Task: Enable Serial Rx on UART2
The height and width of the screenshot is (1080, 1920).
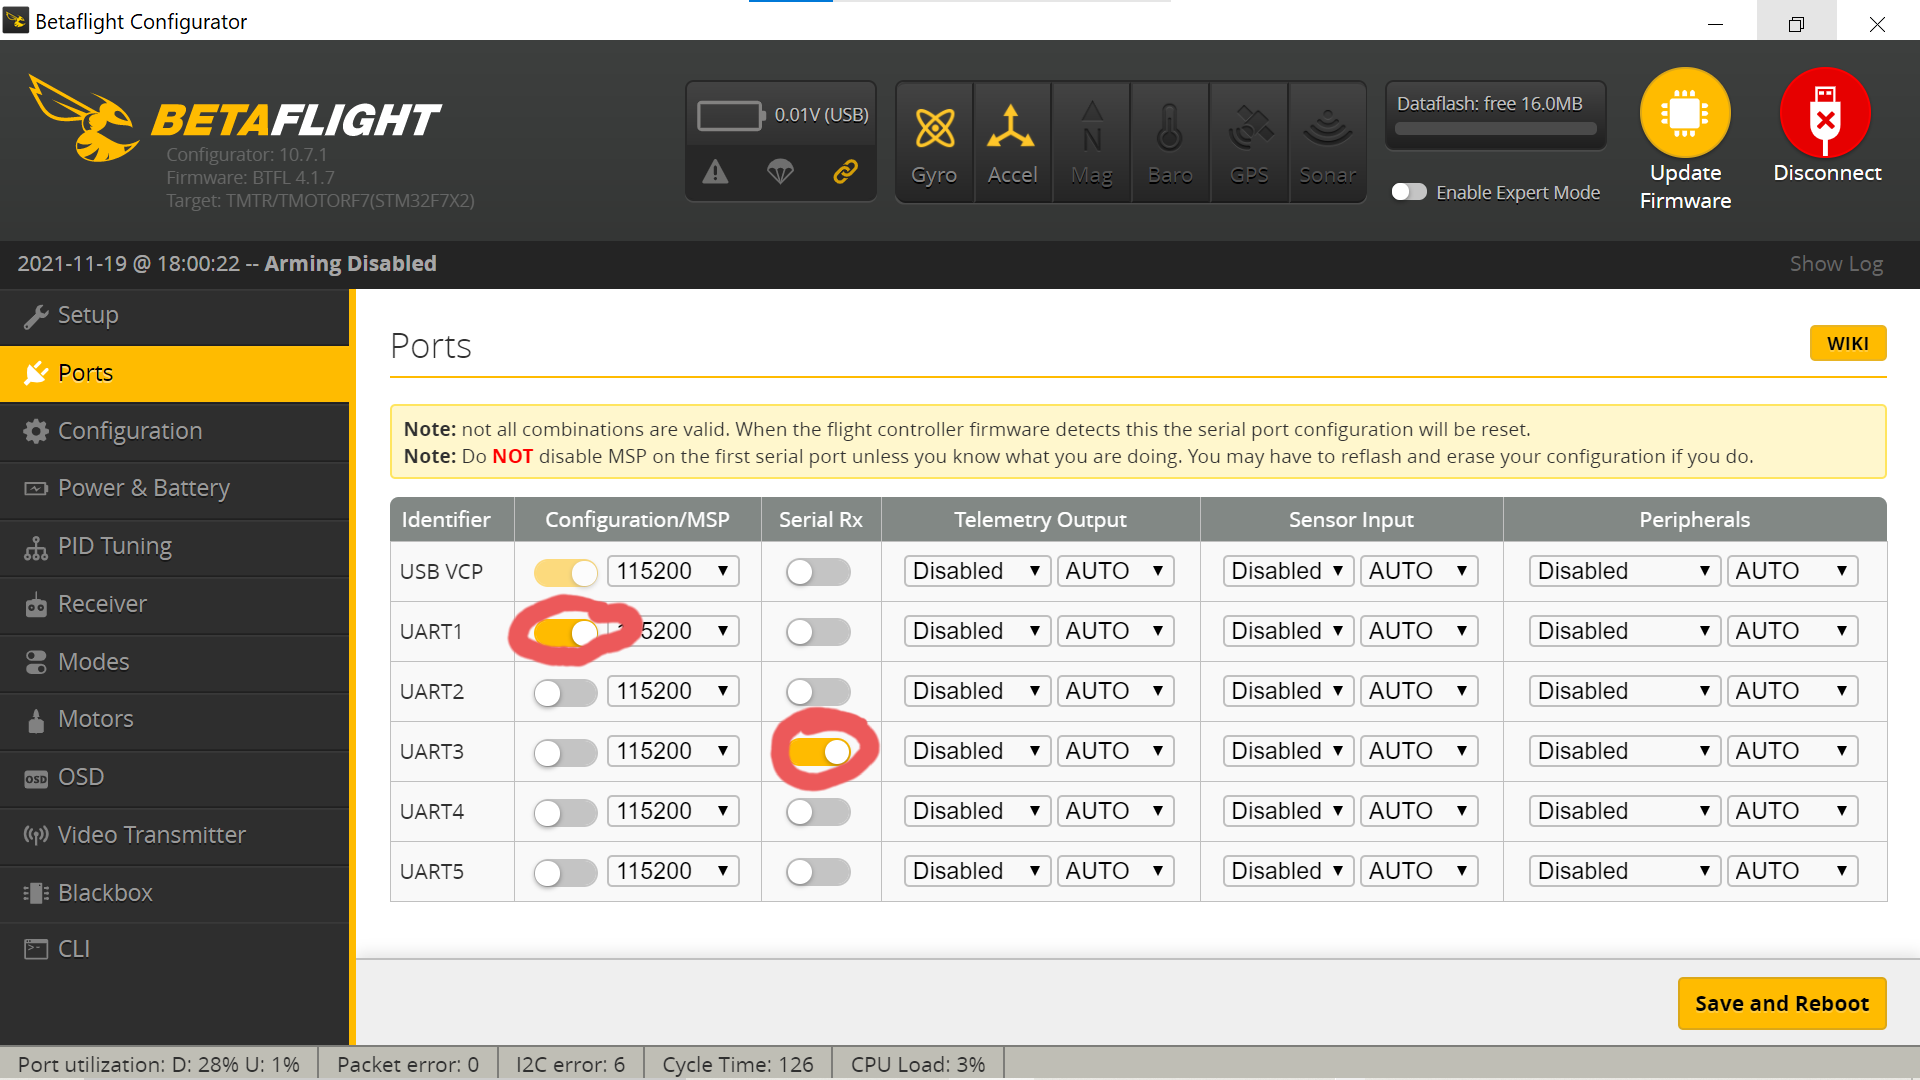Action: tap(818, 692)
